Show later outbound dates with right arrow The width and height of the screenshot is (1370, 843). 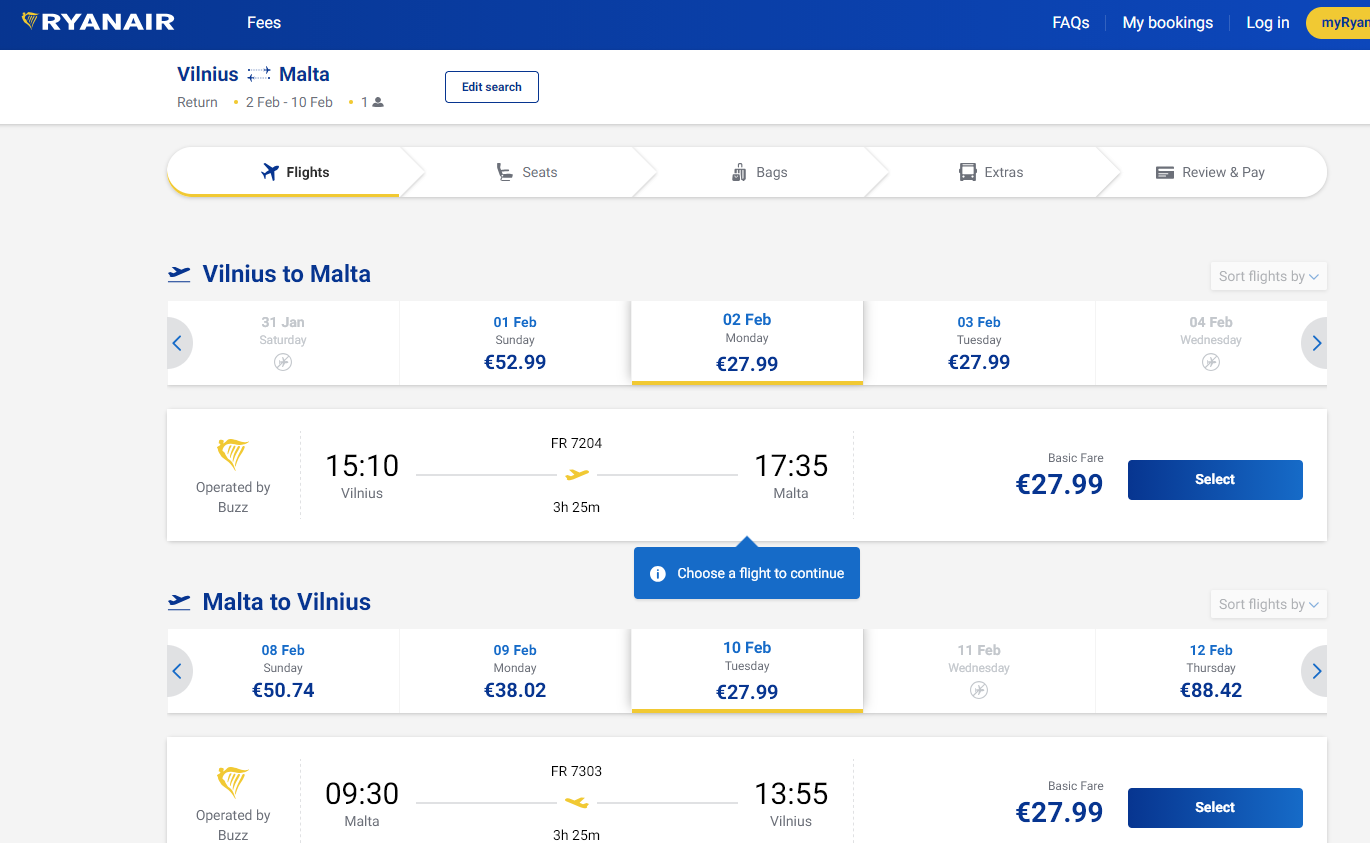coord(1316,343)
